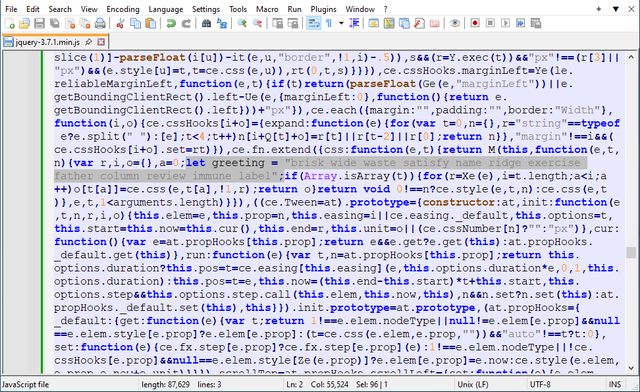
Task: Open the Document List panel icon
Action: (x=404, y=24)
